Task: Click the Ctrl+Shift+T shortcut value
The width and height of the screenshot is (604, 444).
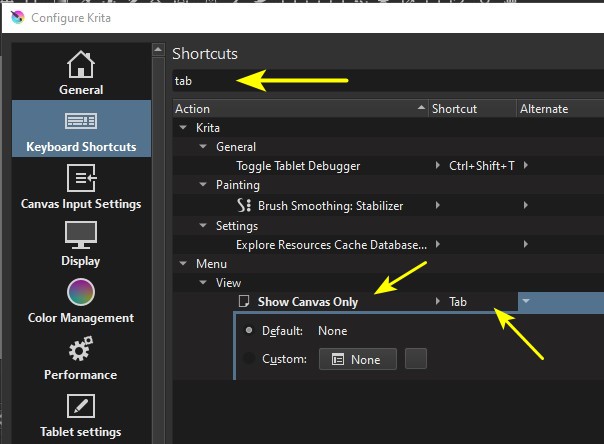Action: click(x=482, y=166)
